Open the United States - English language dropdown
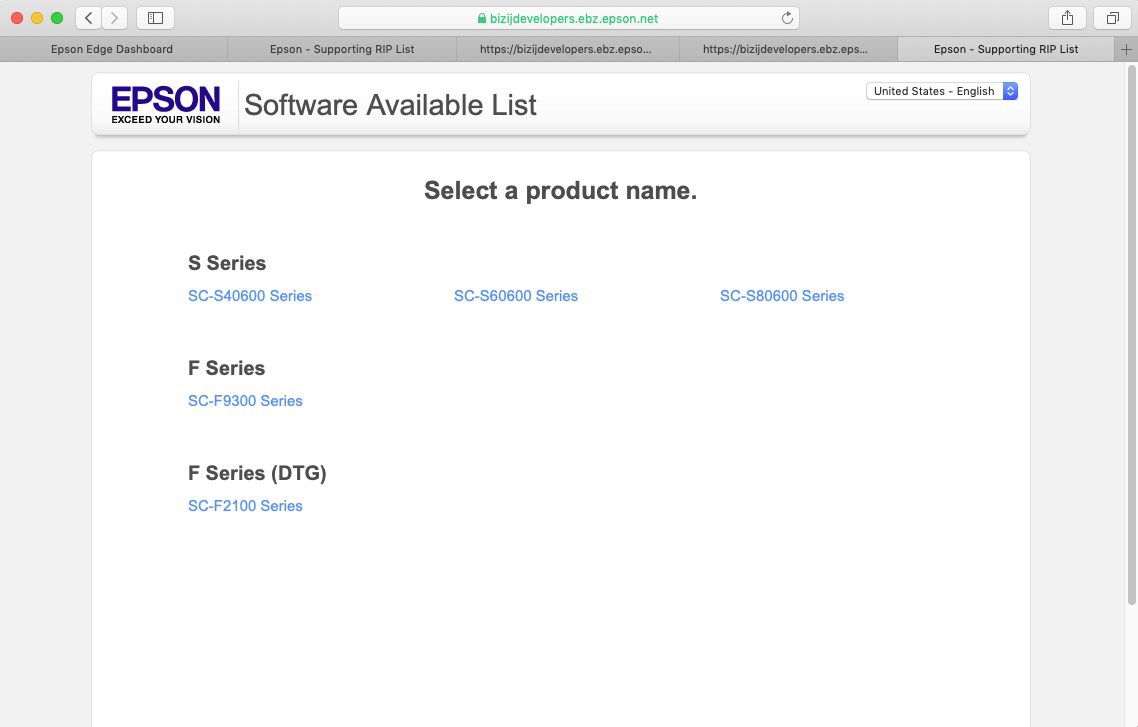This screenshot has width=1138, height=727. pos(942,91)
